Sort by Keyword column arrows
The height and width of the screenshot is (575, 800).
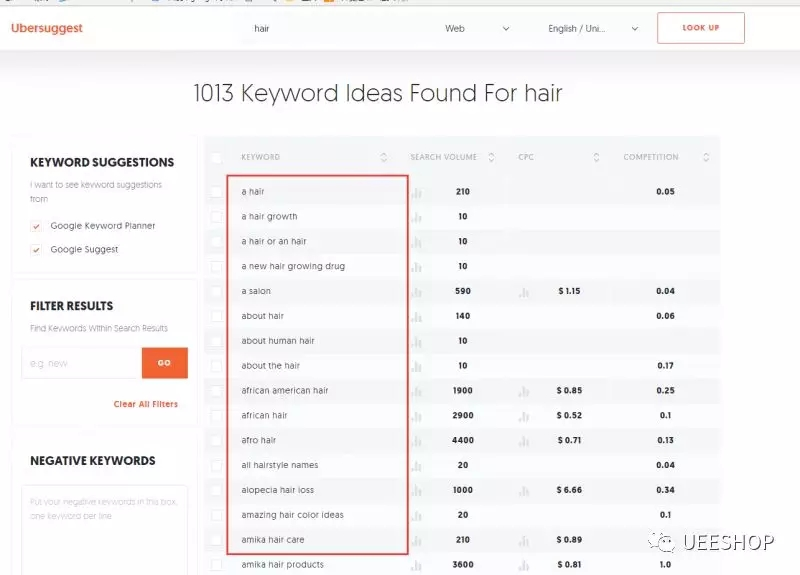pyautogui.click(x=384, y=157)
